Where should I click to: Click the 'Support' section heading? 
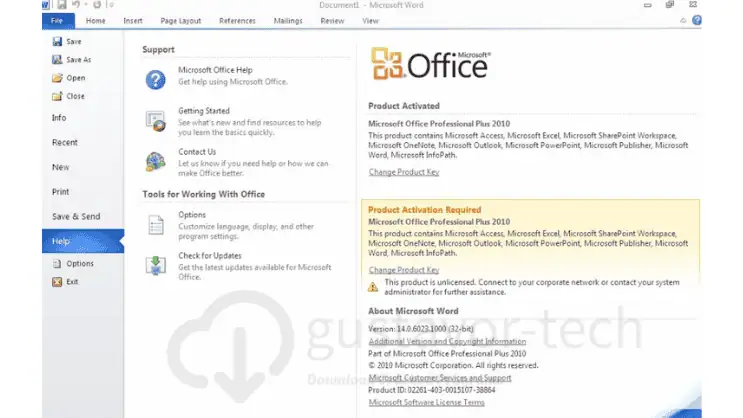point(158,49)
